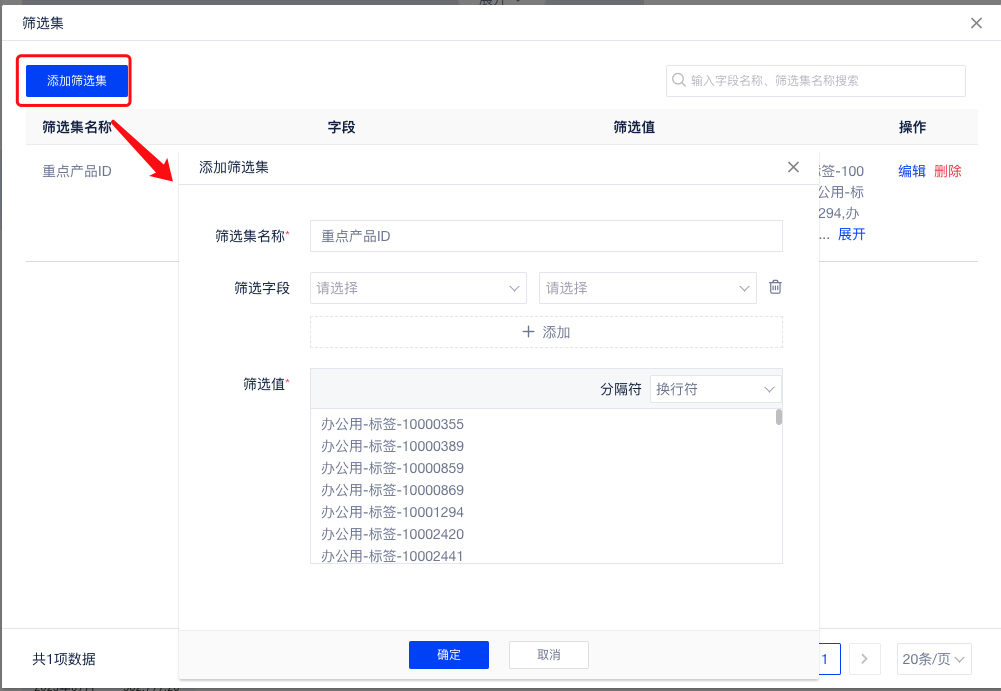Confirm with the 确定 button

click(448, 655)
